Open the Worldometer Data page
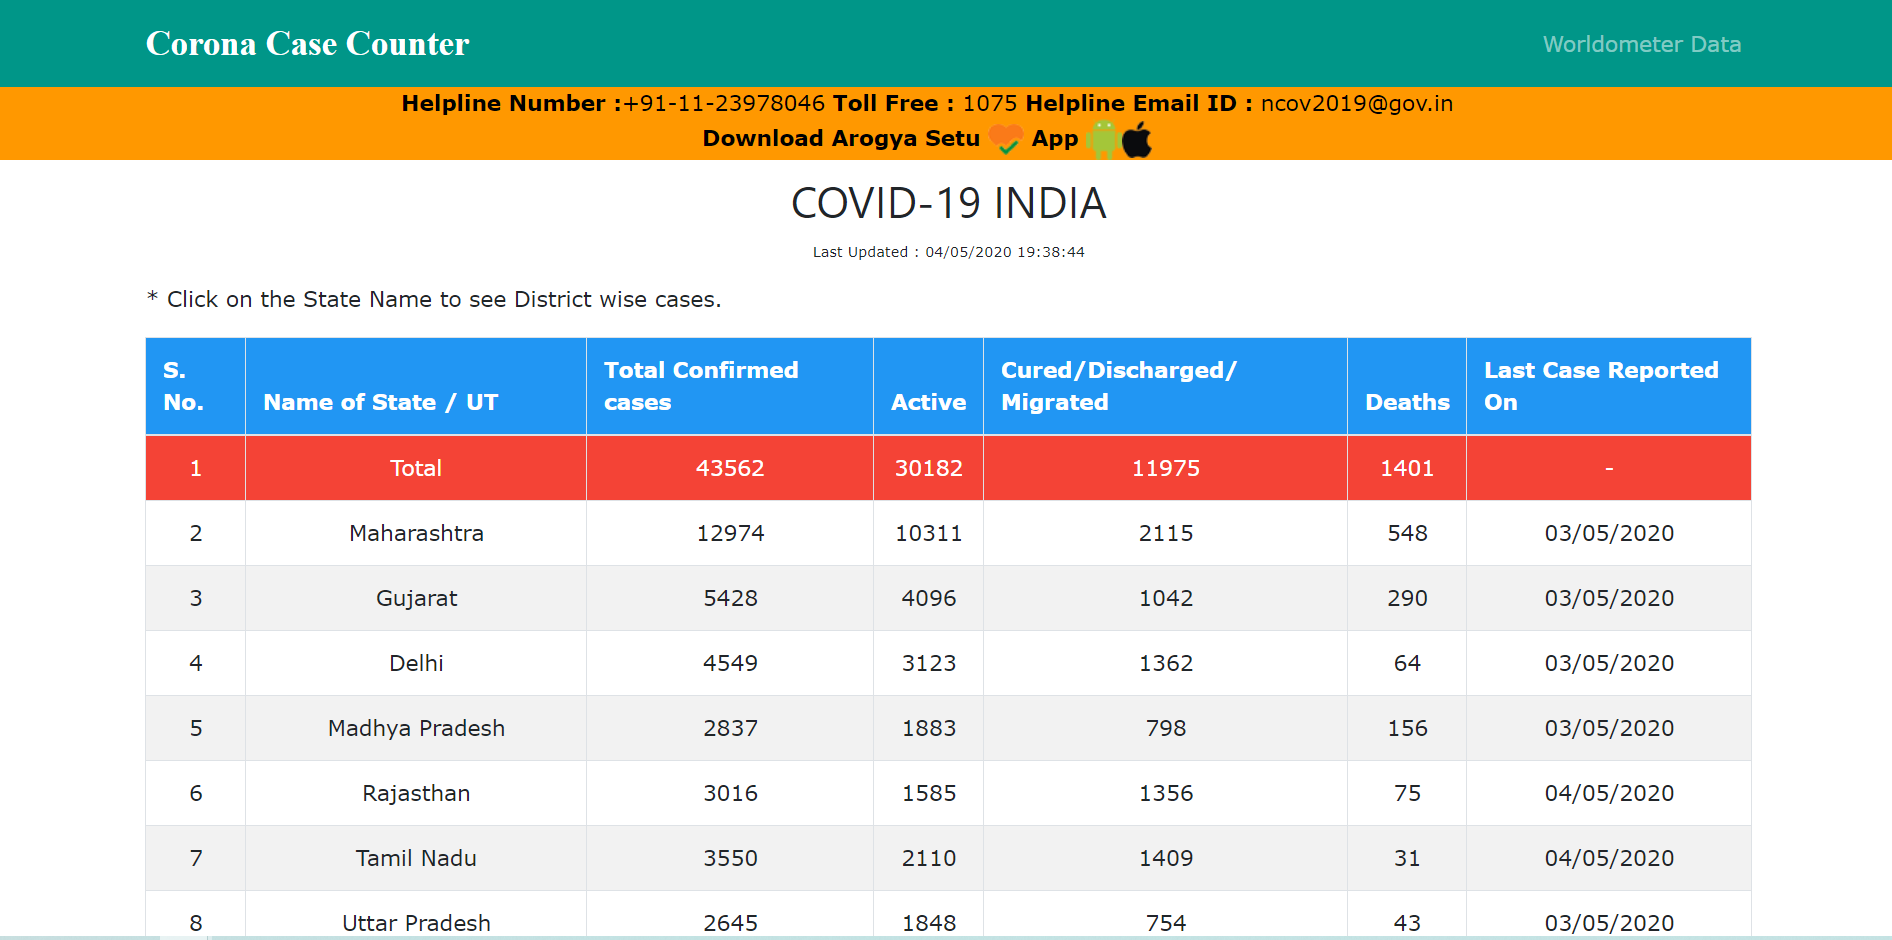Screen dimensions: 1892x940 pyautogui.click(x=1641, y=44)
